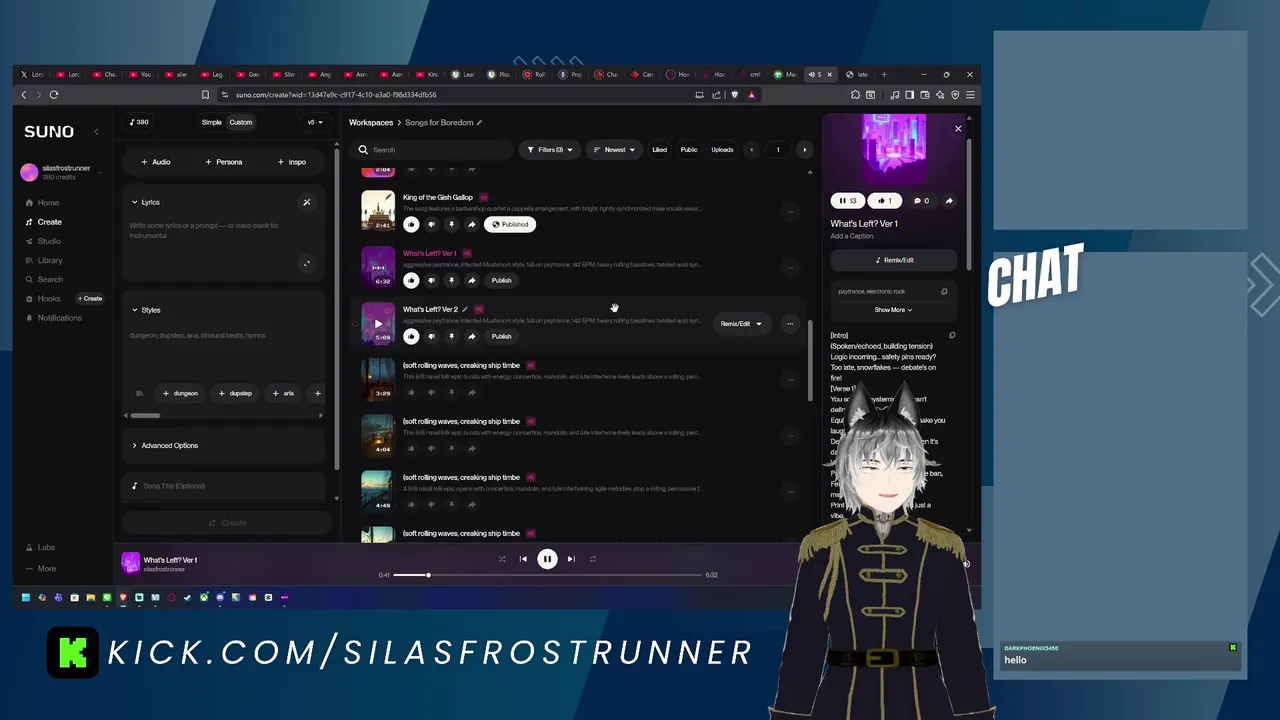Publish What's Left? Ver 1
The height and width of the screenshot is (720, 1280).
(x=502, y=280)
